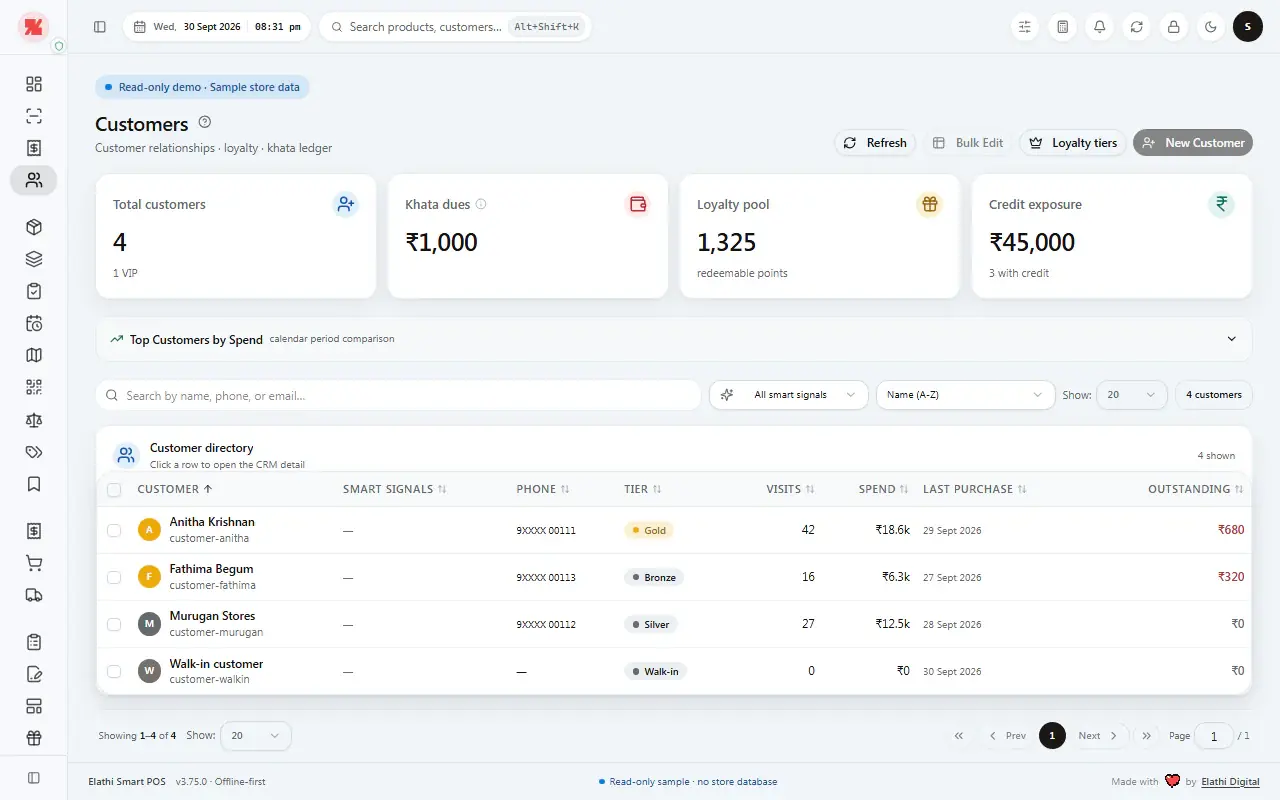The width and height of the screenshot is (1280, 800).
Task: Tick the select-all checkbox in table header
Action: 114,490
